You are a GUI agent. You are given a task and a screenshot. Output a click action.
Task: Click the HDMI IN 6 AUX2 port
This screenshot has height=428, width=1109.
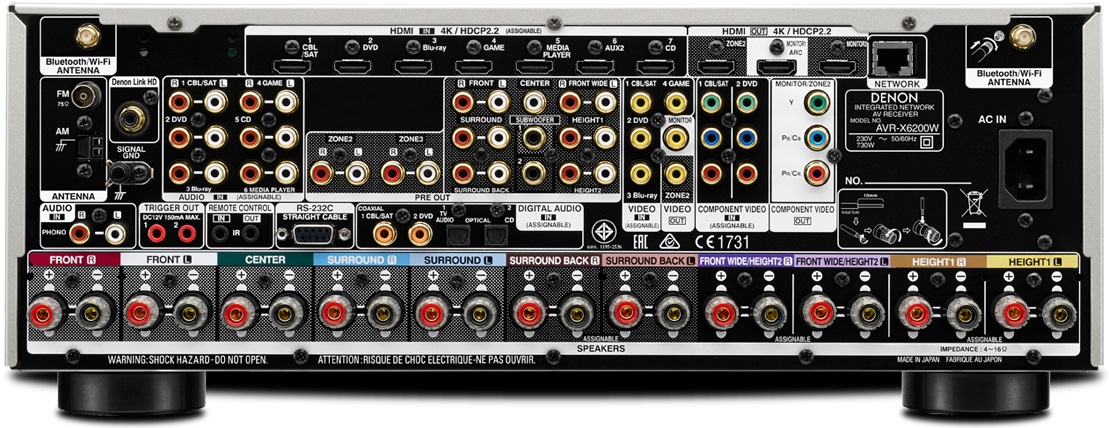pyautogui.click(x=595, y=67)
